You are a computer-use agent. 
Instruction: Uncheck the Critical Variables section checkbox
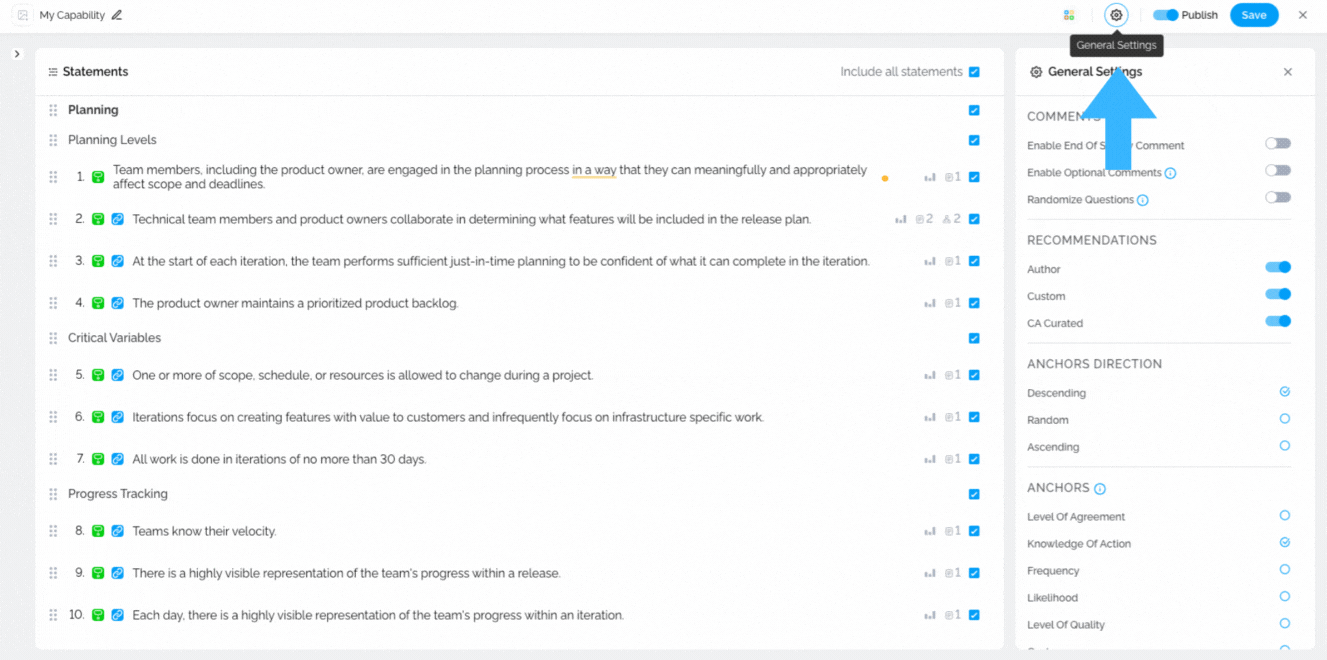[x=974, y=338]
